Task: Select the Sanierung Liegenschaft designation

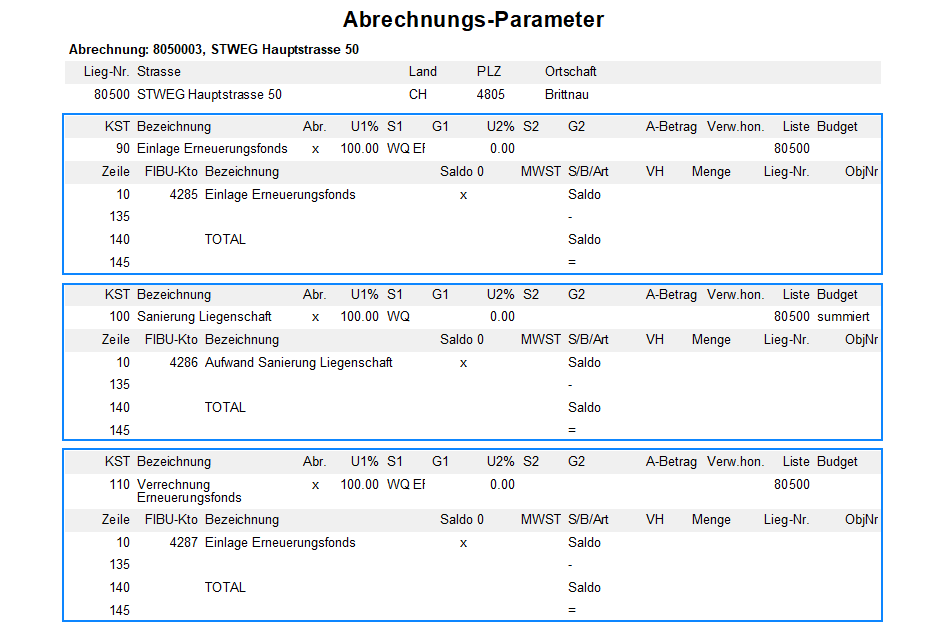Action: coord(205,317)
